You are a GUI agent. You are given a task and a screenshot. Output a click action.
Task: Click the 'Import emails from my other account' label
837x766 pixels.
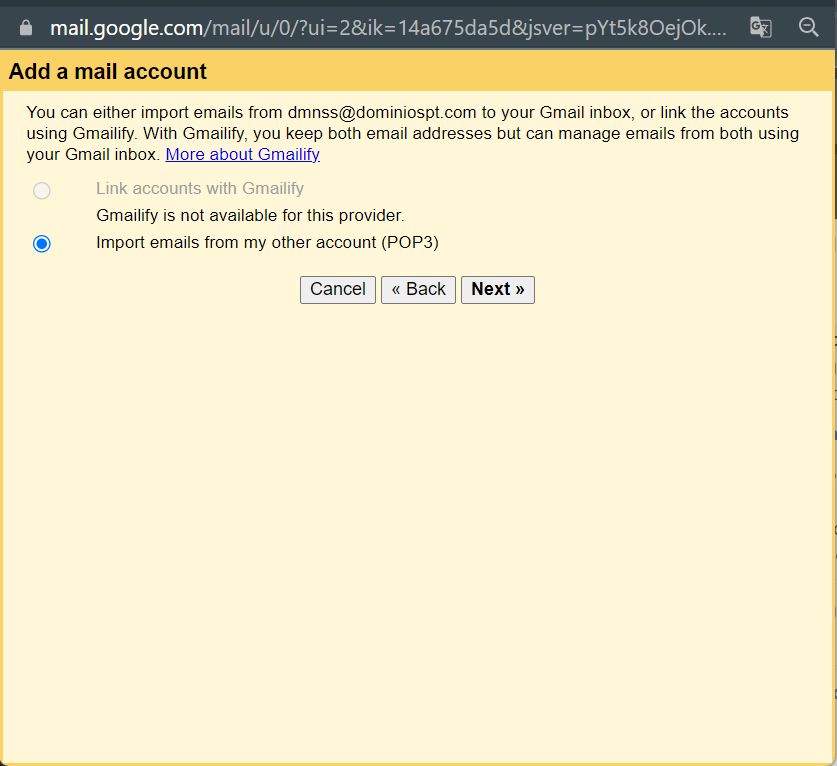click(x=267, y=242)
